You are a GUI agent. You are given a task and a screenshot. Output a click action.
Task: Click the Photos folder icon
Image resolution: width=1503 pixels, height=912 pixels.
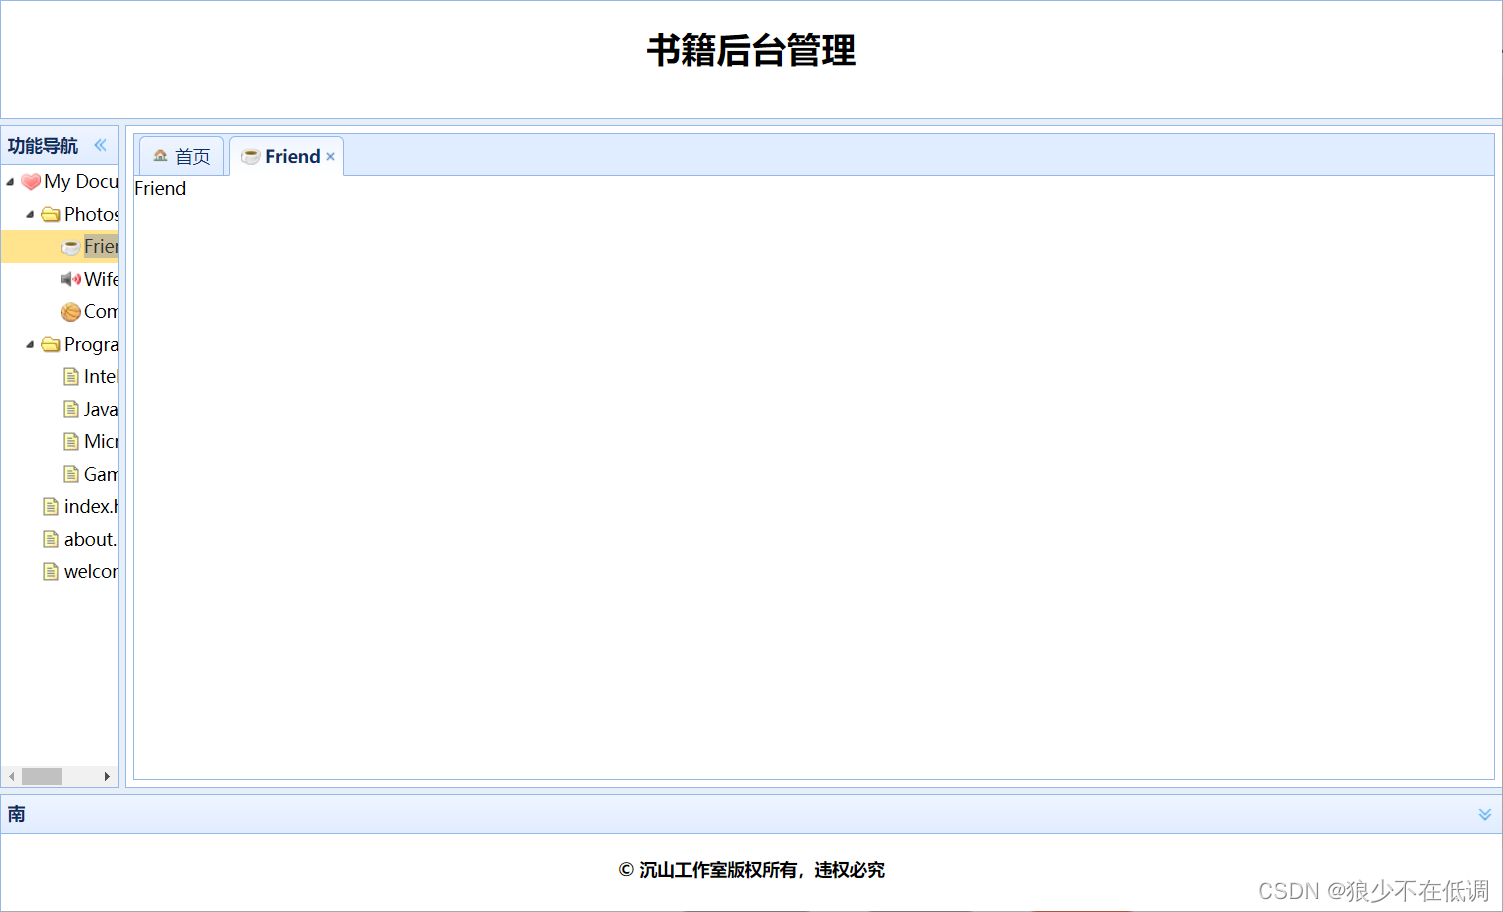pyautogui.click(x=51, y=214)
